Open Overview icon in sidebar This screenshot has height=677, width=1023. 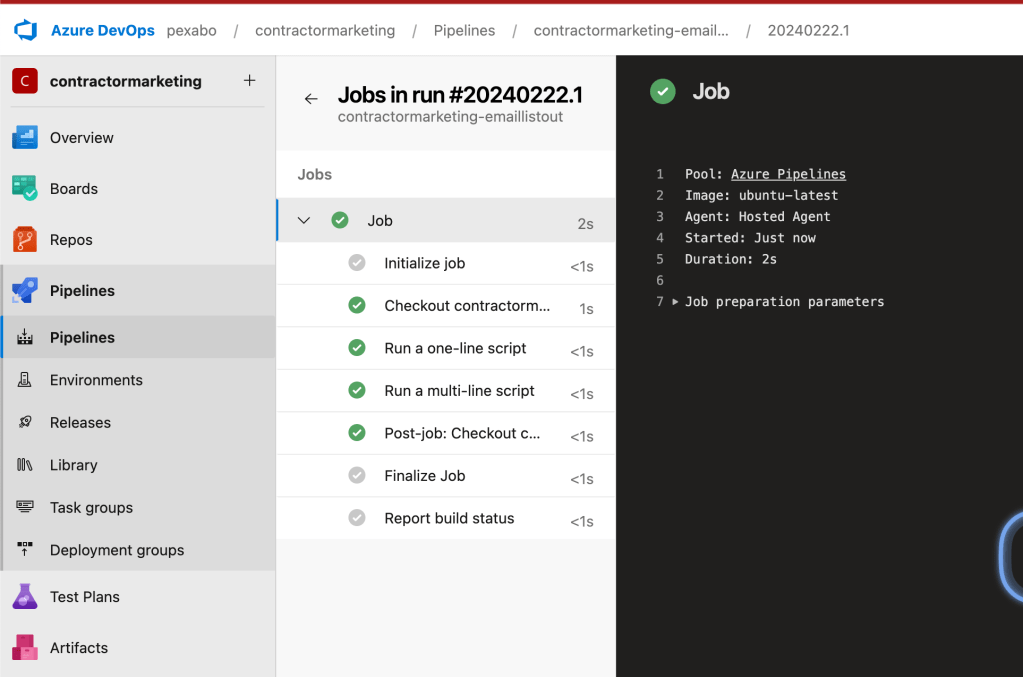click(x=25, y=138)
